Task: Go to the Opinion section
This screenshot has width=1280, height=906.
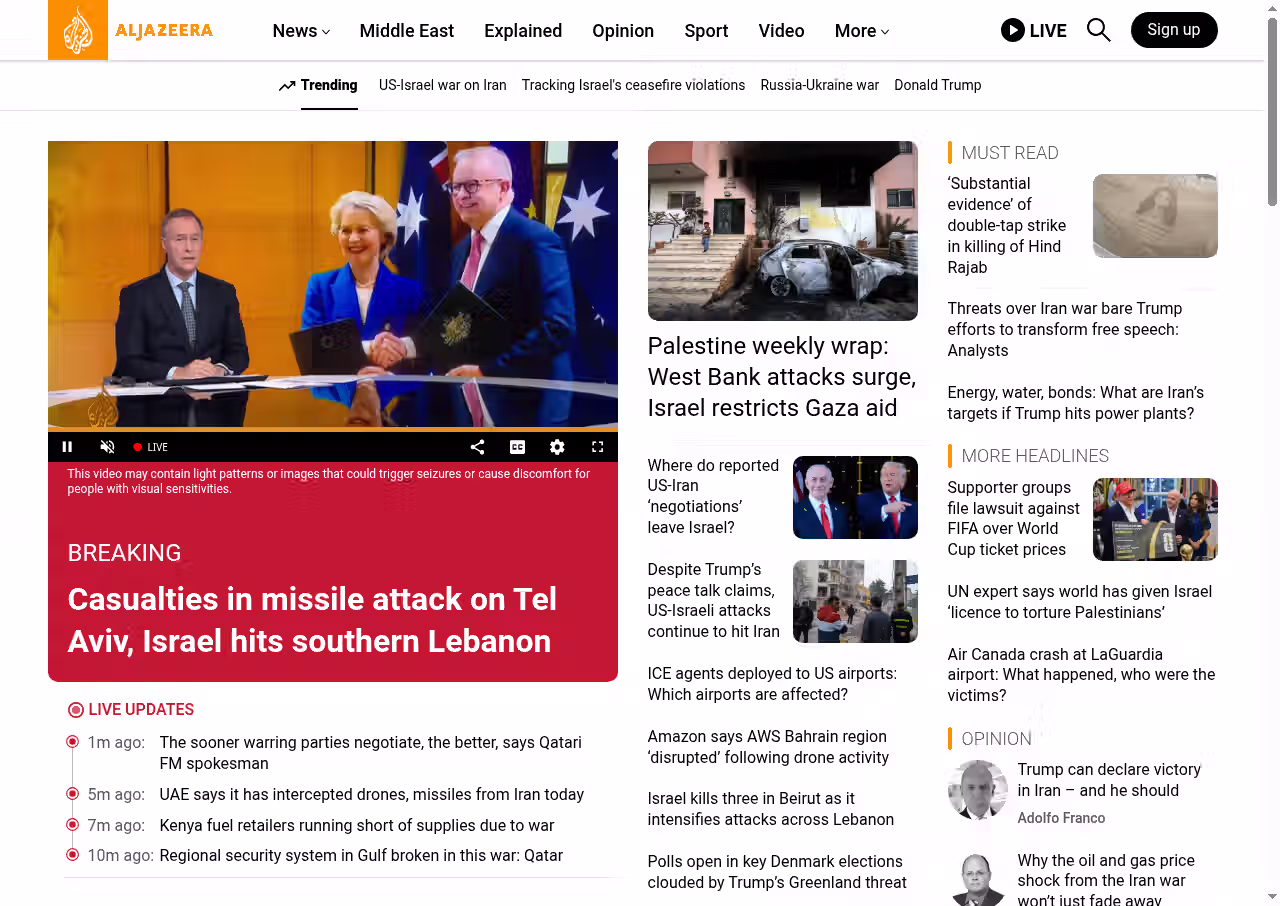Action: point(622,31)
